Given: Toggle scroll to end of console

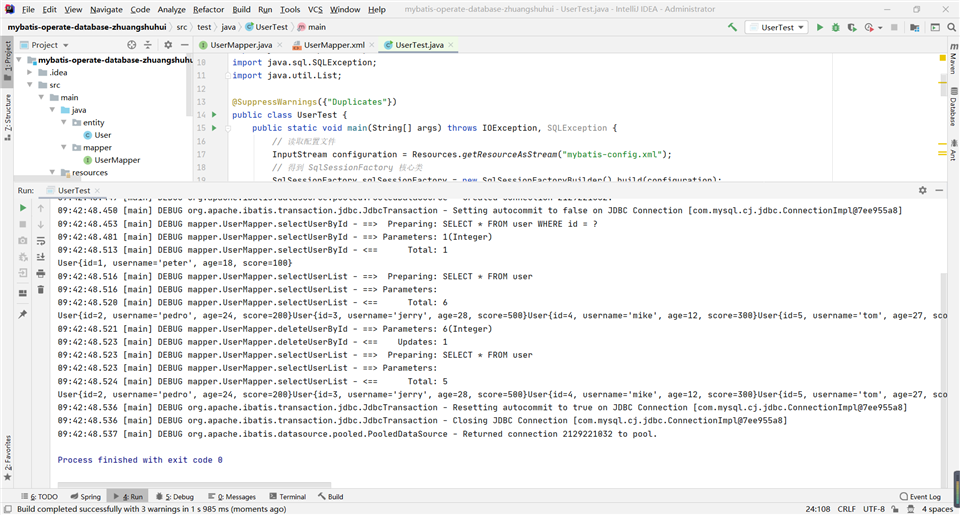Looking at the screenshot, I should [40, 257].
